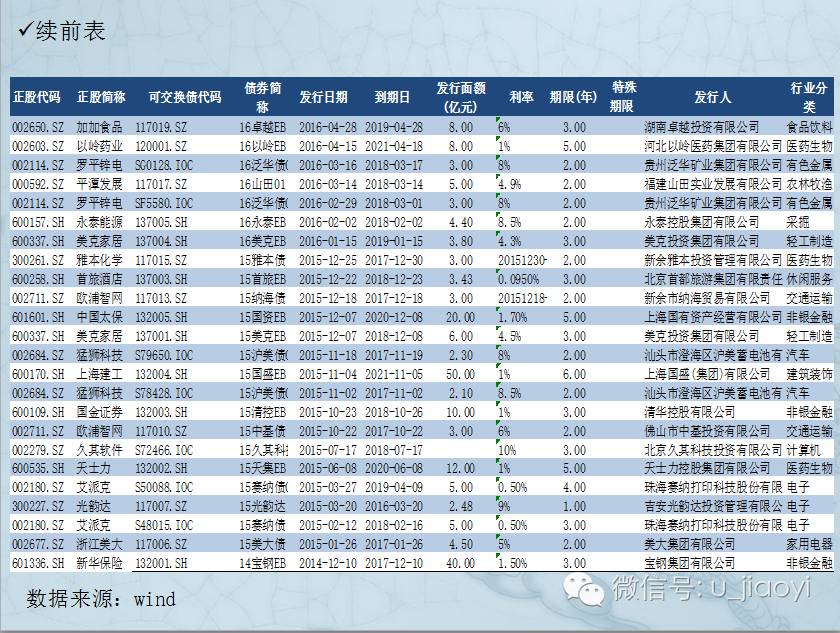This screenshot has height=633, width=840.
Task: Click stock name 加加食品
Action: click(x=99, y=127)
